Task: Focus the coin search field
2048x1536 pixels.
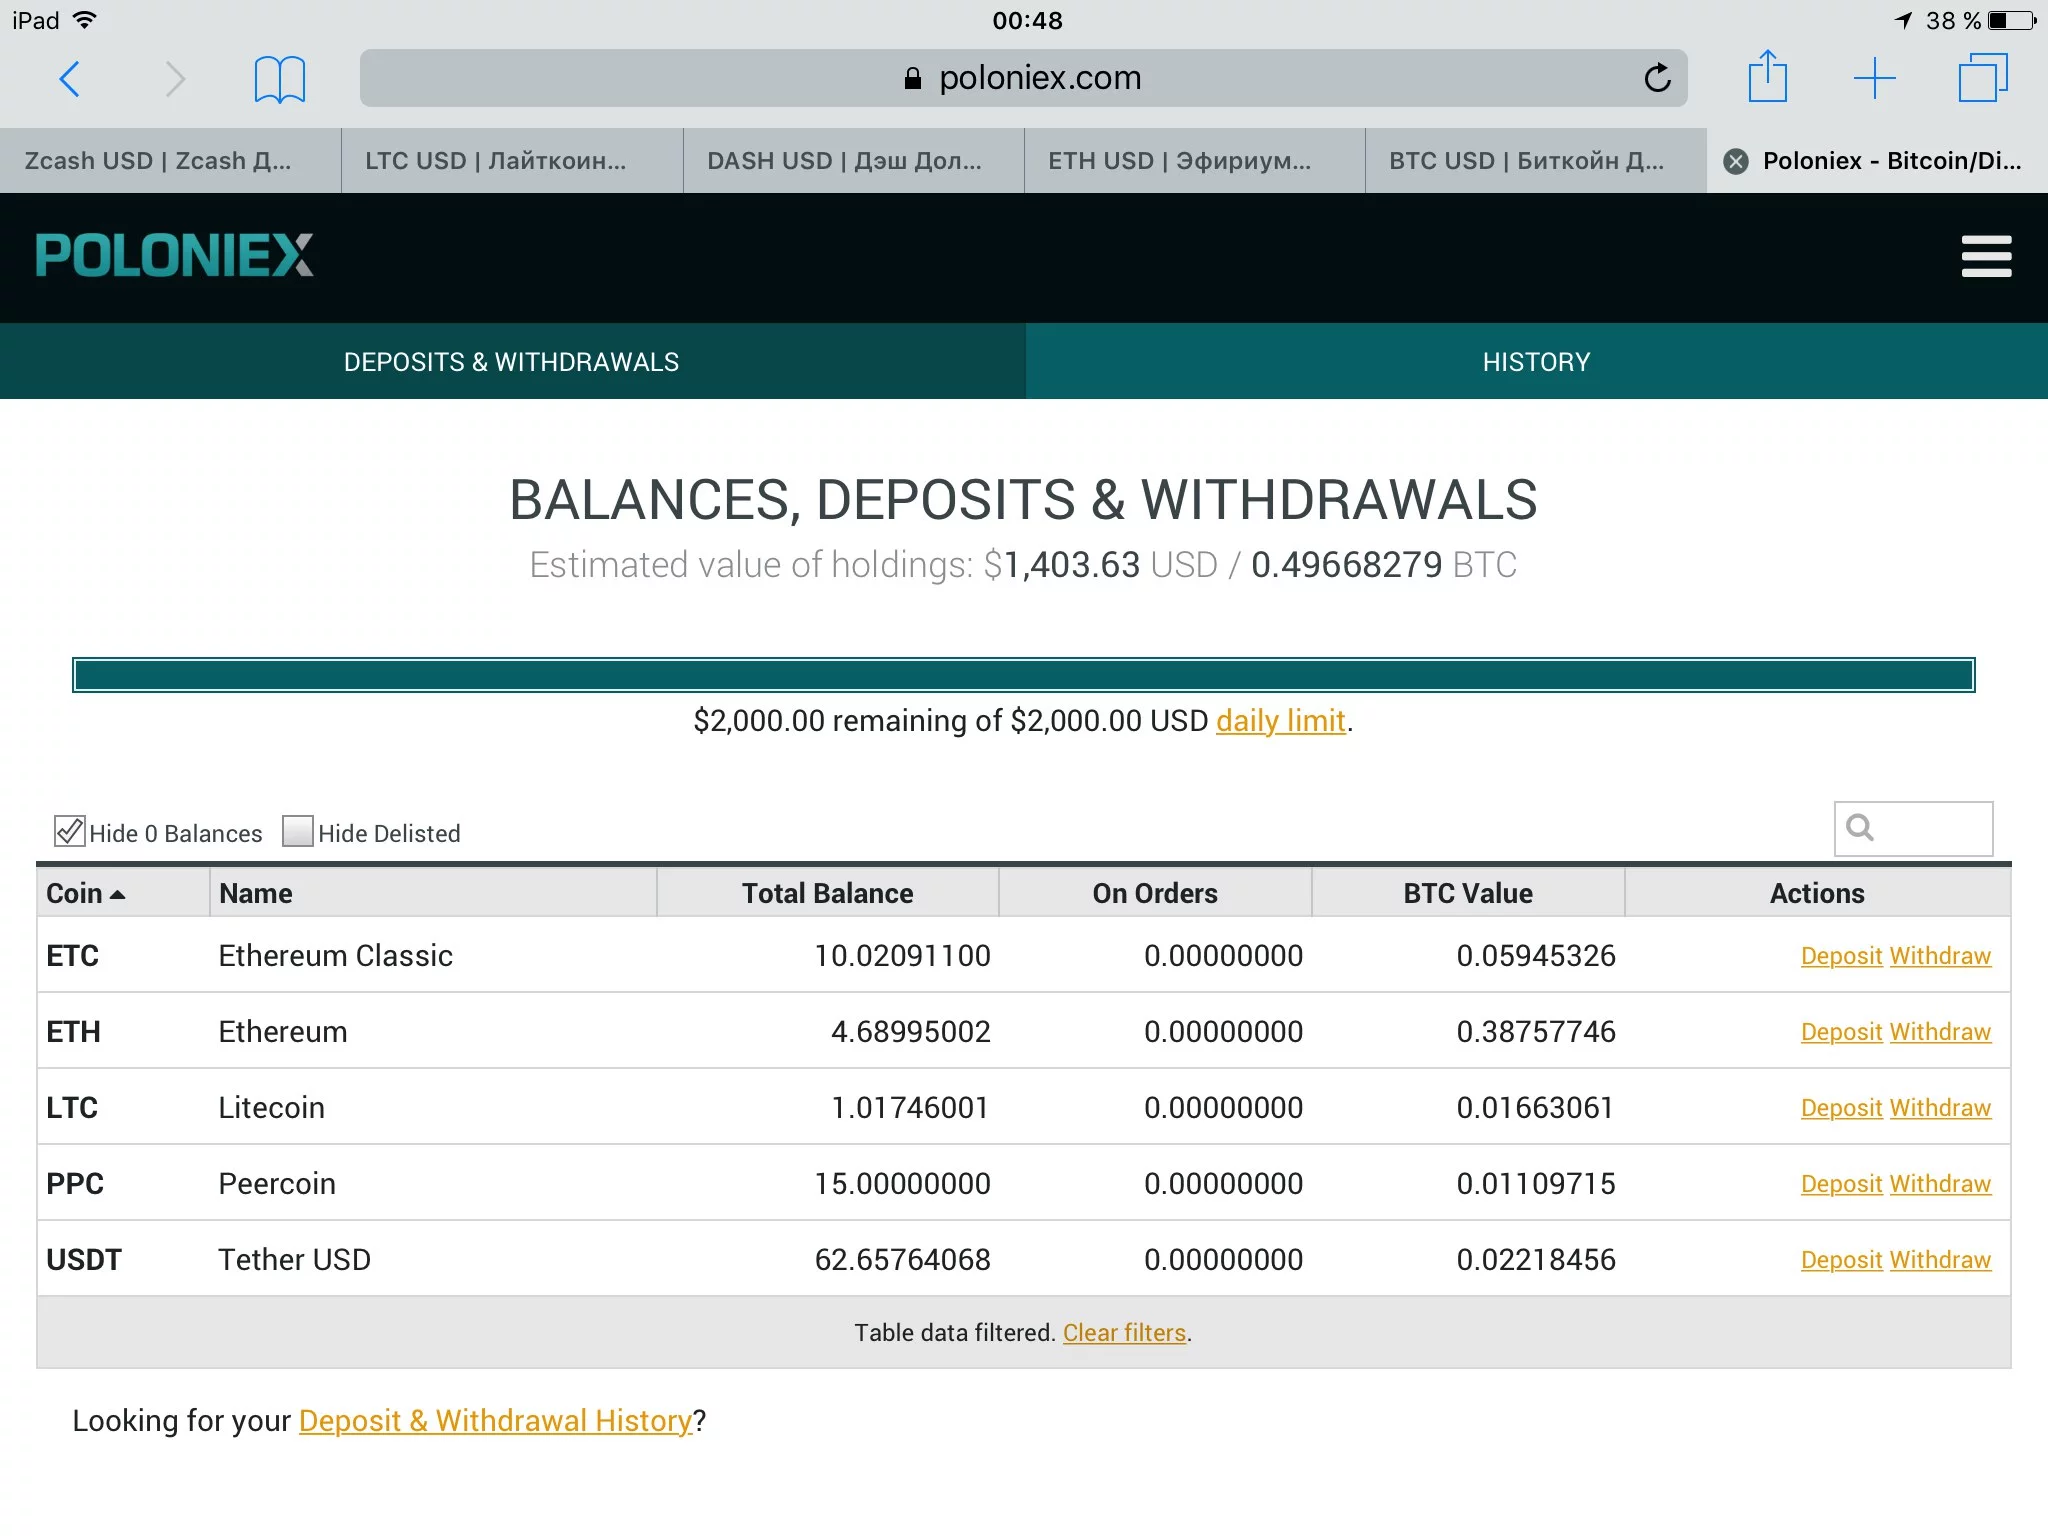Action: (1913, 828)
